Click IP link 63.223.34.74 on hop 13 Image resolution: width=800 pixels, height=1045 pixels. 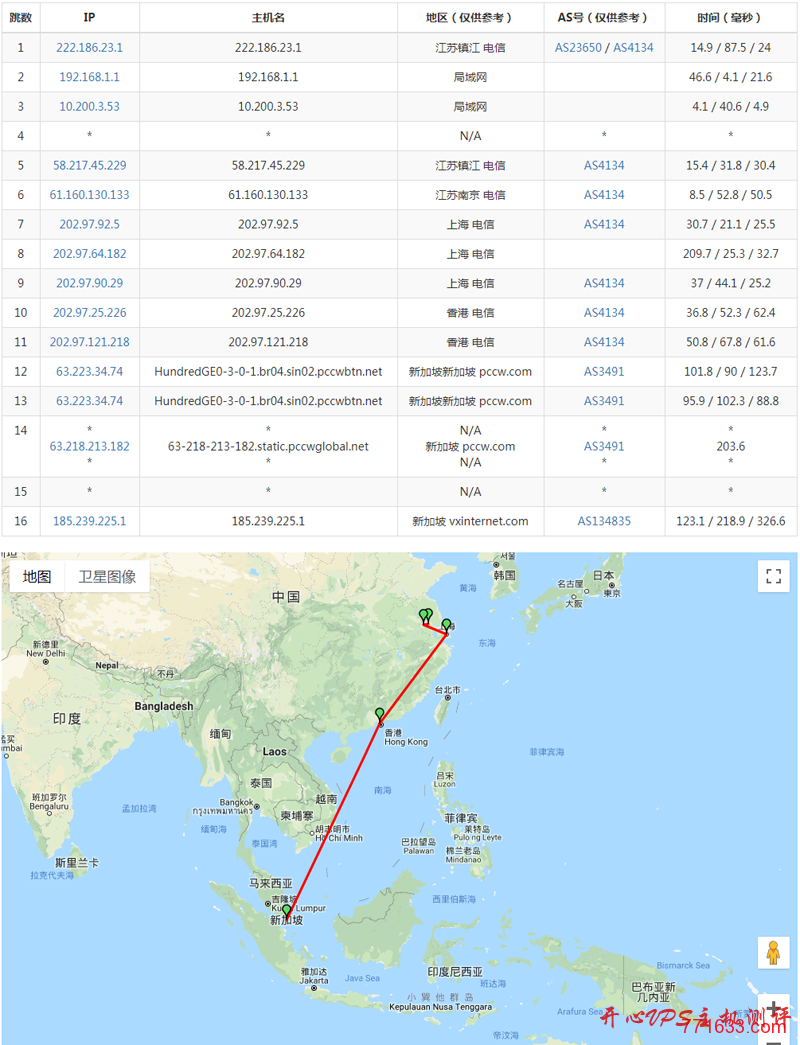tap(90, 400)
